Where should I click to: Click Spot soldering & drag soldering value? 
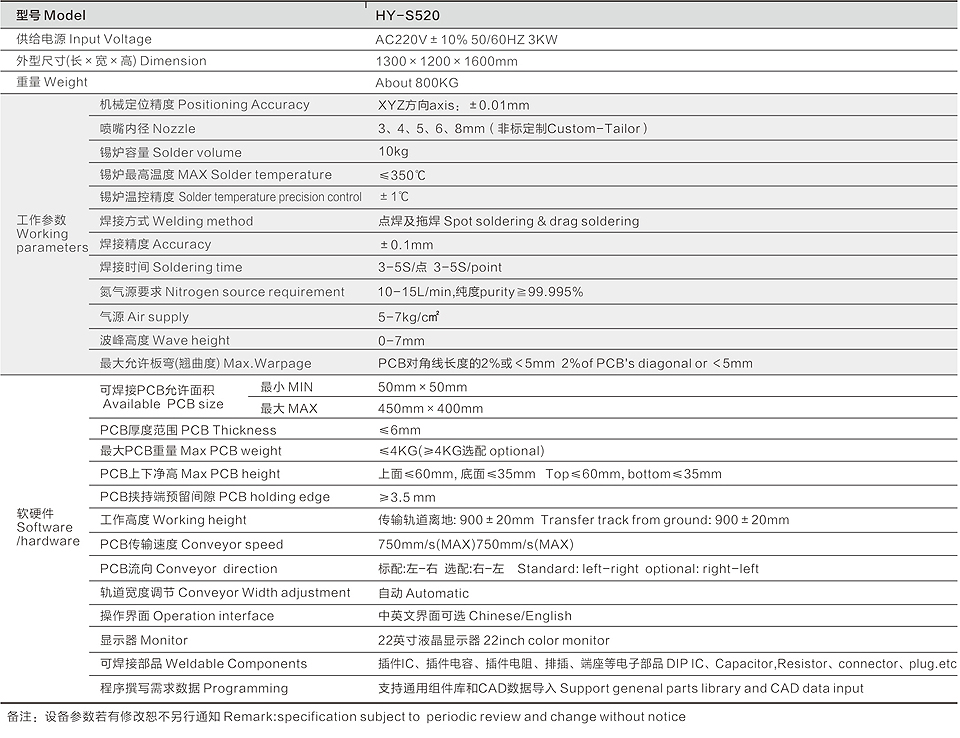[x=508, y=221]
